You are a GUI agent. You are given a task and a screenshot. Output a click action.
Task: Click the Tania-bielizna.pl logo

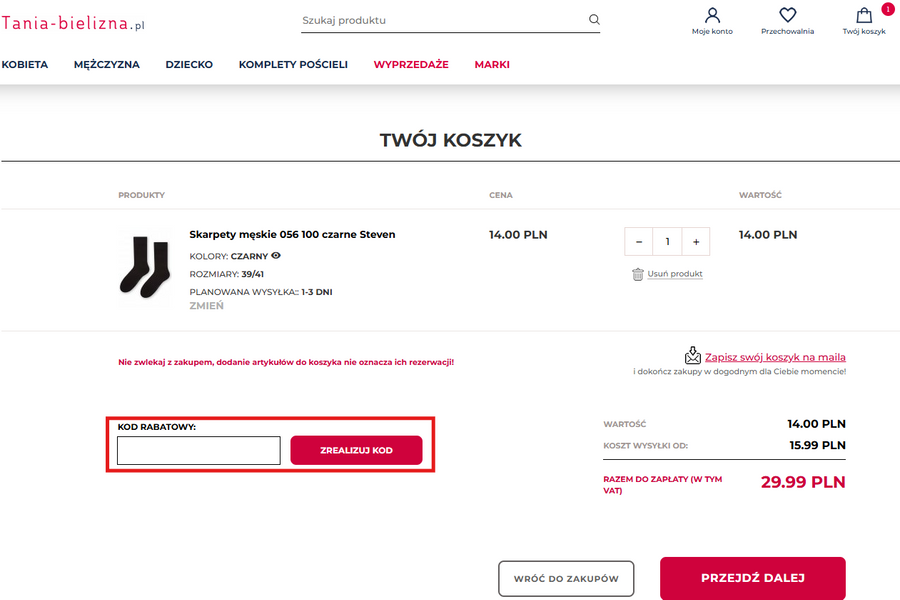point(73,23)
